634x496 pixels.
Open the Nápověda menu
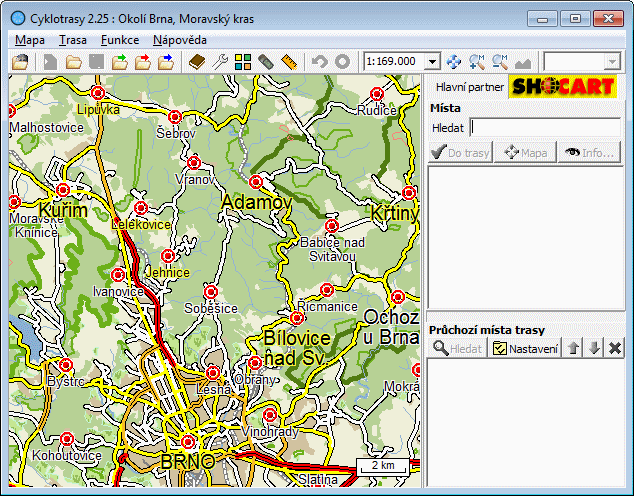tap(180, 40)
